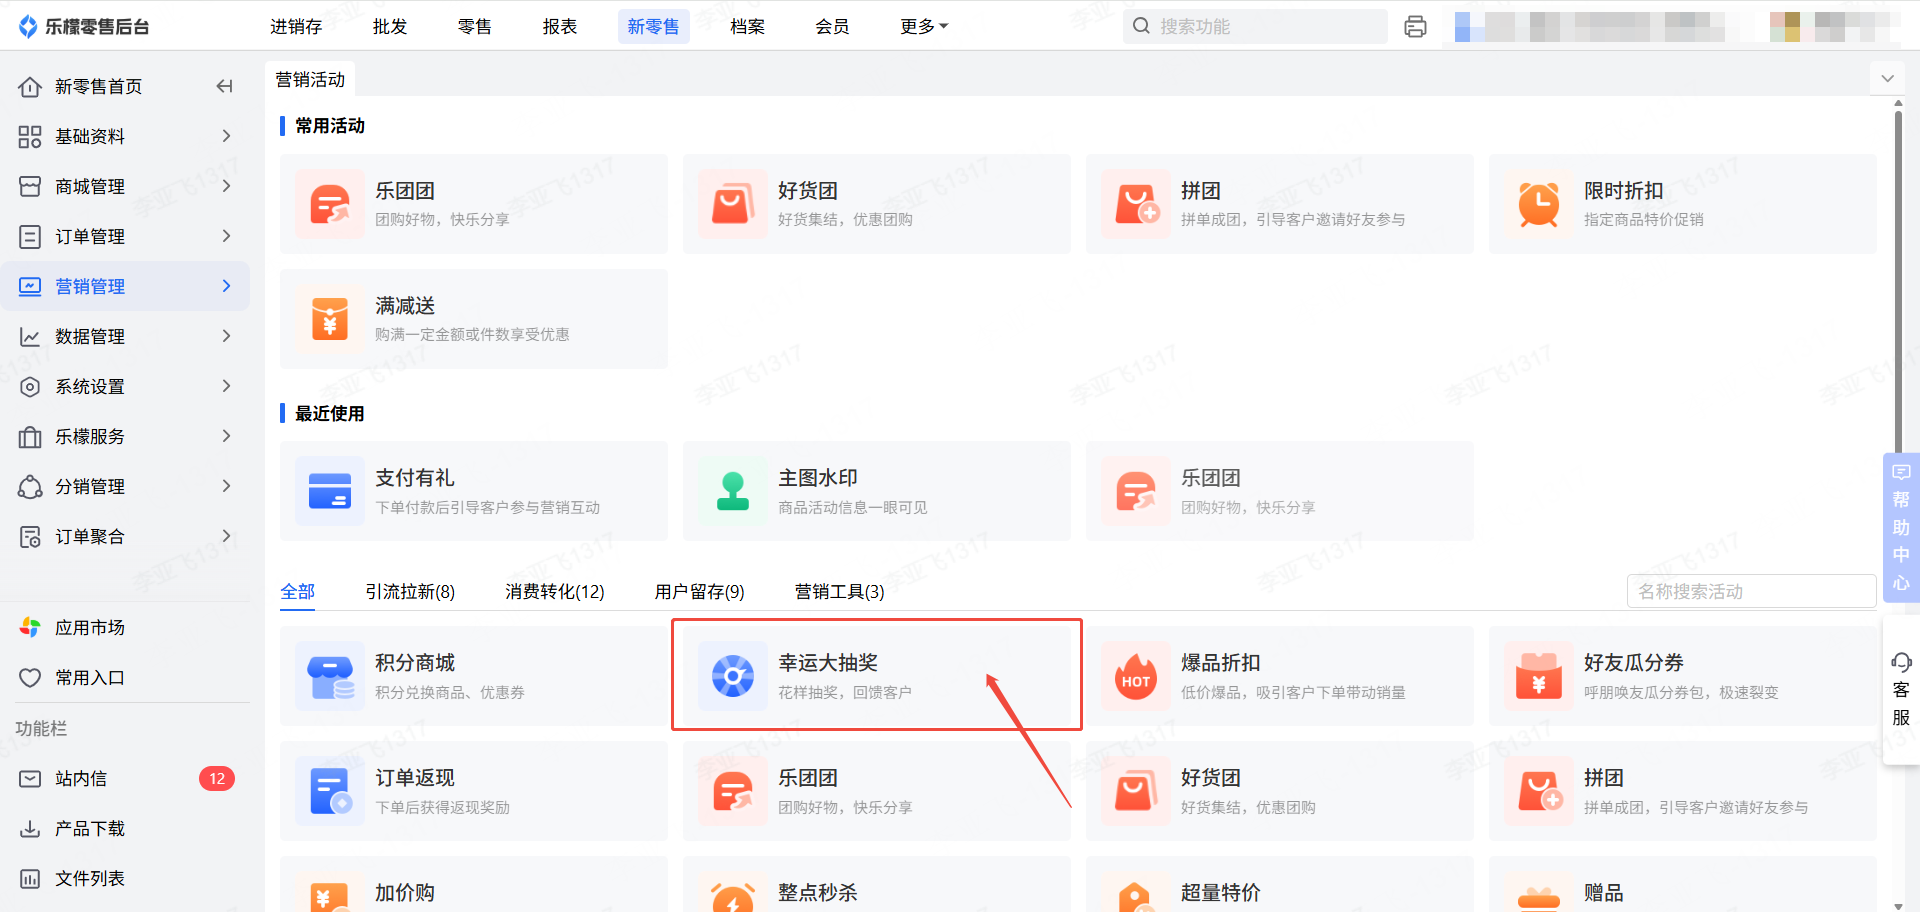The width and height of the screenshot is (1920, 912).
Task: Click the search magnifier icon
Action: [1141, 26]
